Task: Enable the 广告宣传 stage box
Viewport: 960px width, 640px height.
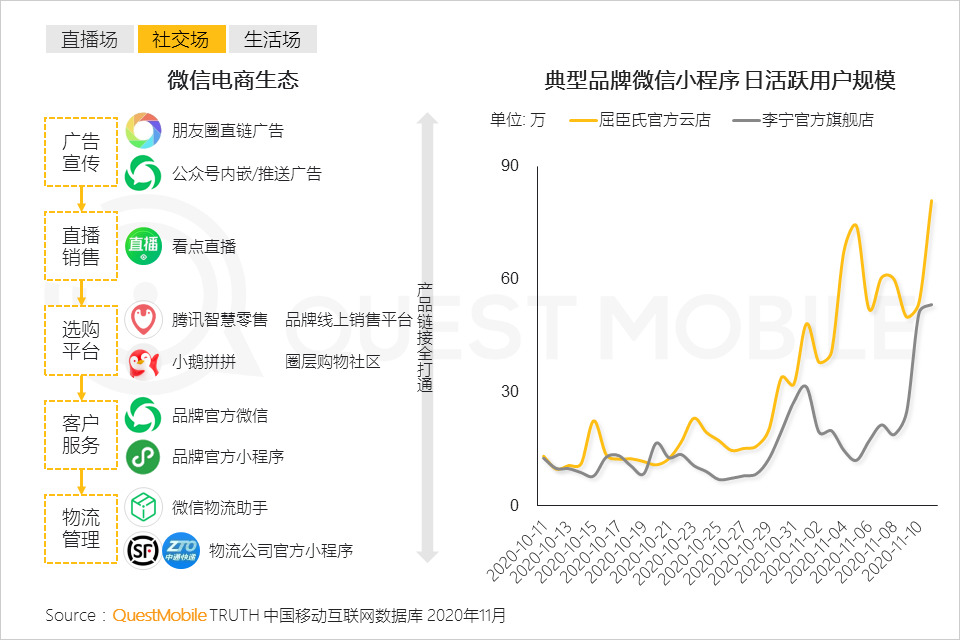Action: (80, 152)
